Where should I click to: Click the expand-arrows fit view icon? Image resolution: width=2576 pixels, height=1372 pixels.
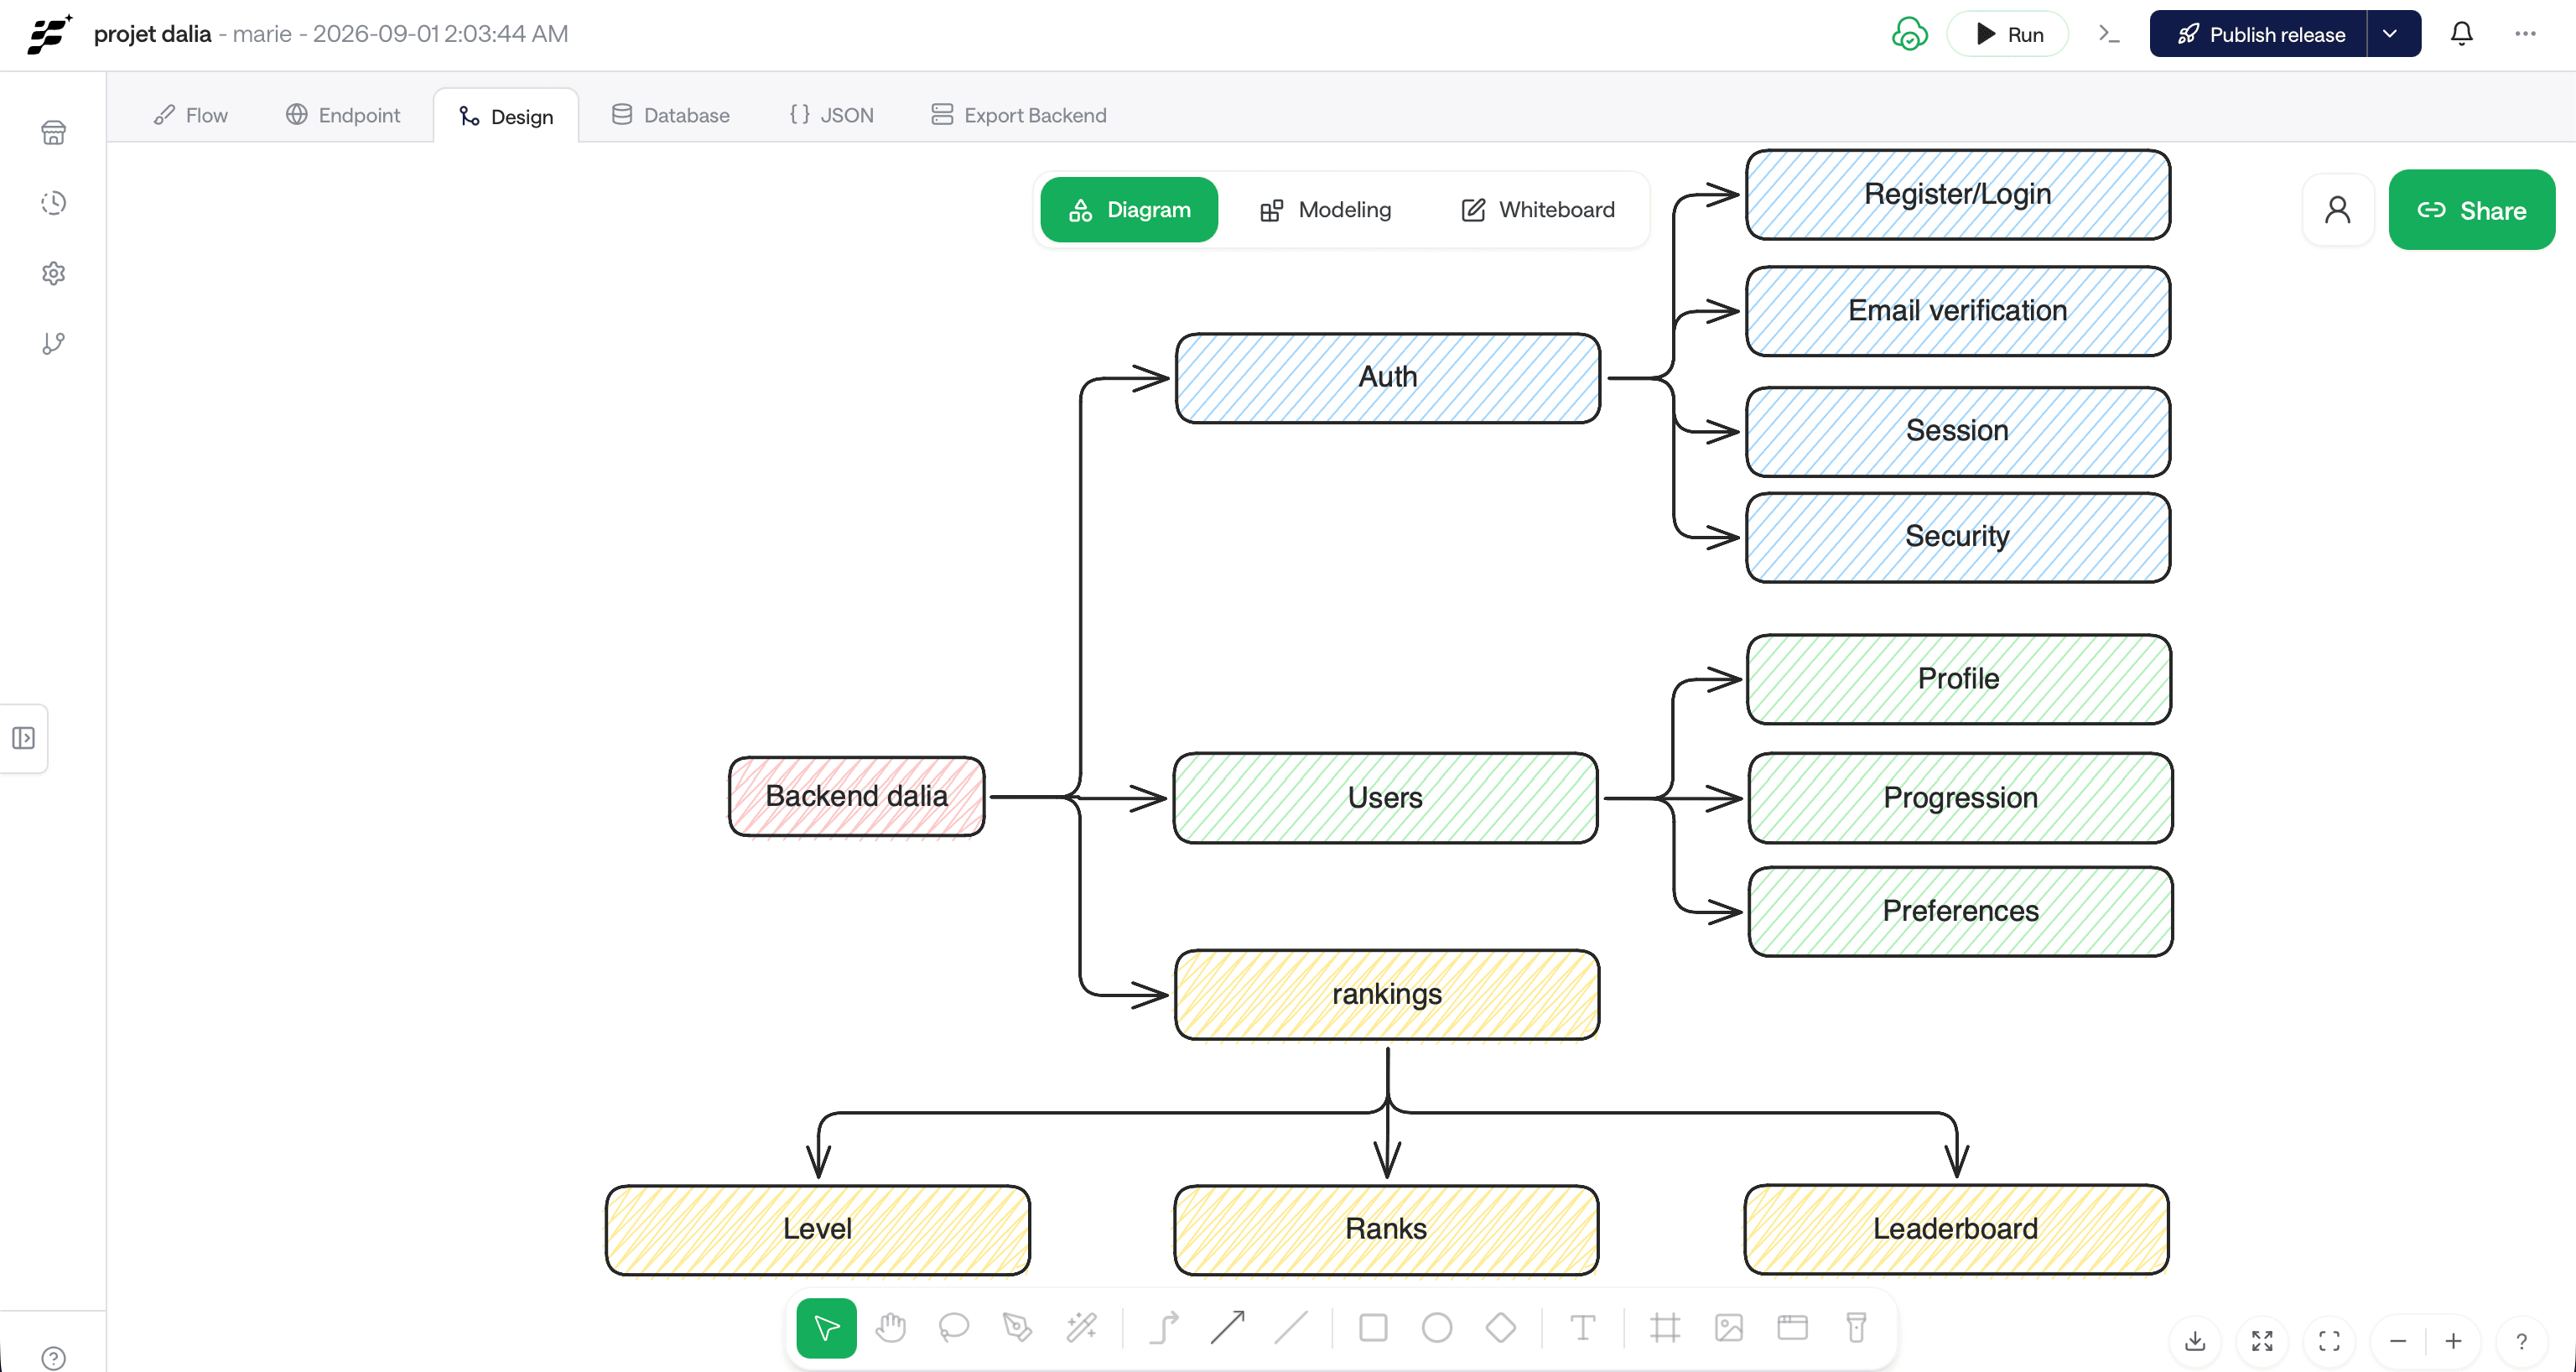[x=2262, y=1341]
